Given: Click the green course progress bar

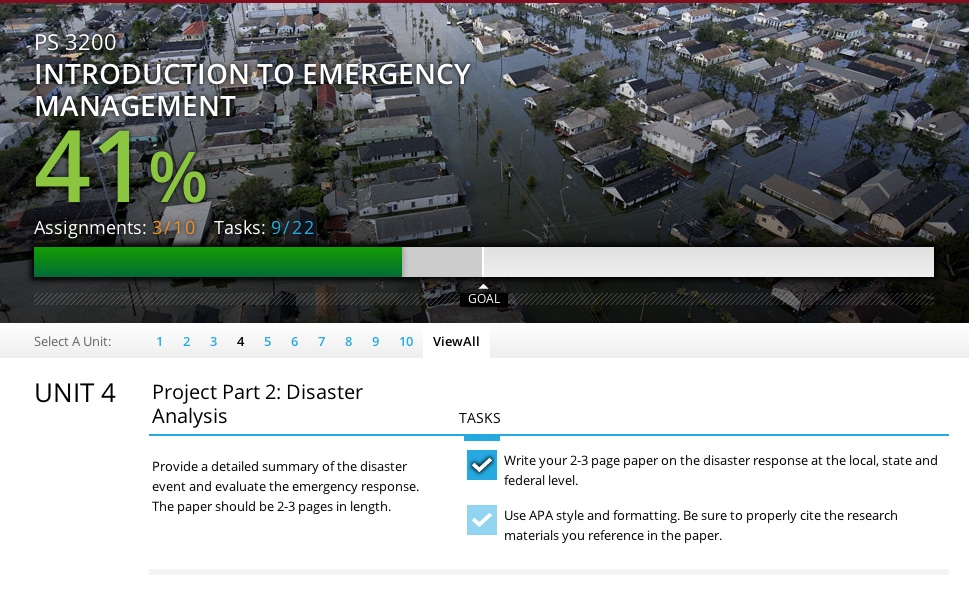Looking at the screenshot, I should pos(218,262).
